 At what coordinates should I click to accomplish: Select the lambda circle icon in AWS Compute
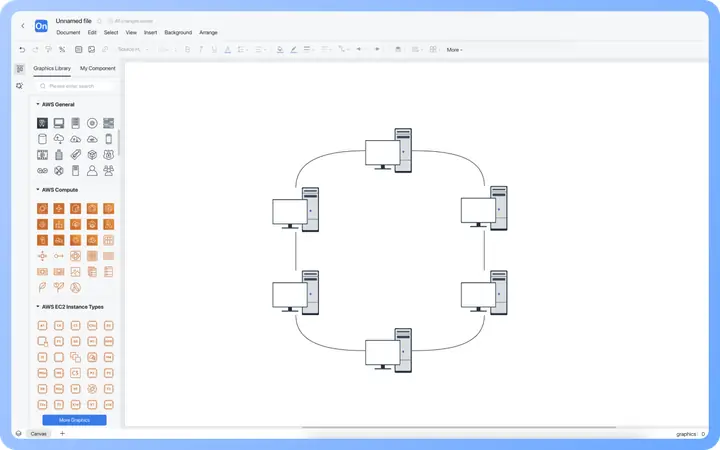[x=75, y=287]
